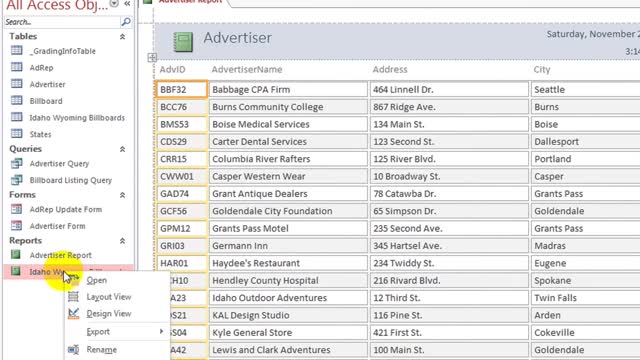Click the Casper city cell
The height and width of the screenshot is (360, 640).
click(585, 176)
